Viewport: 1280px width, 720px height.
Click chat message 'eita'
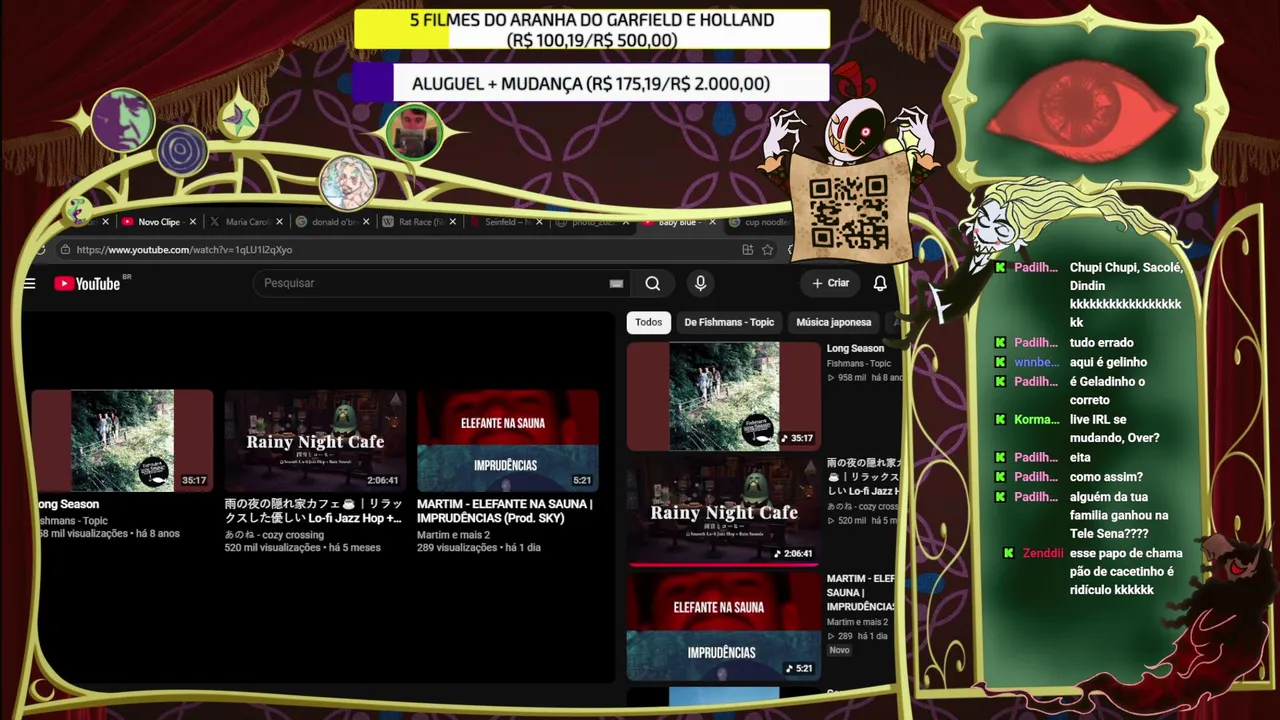click(x=1080, y=458)
